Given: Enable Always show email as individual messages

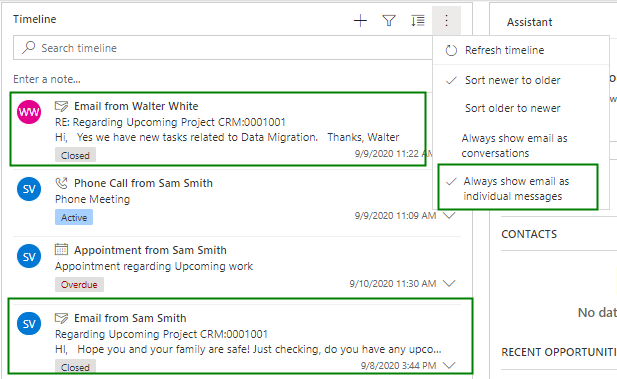Looking at the screenshot, I should (x=518, y=189).
